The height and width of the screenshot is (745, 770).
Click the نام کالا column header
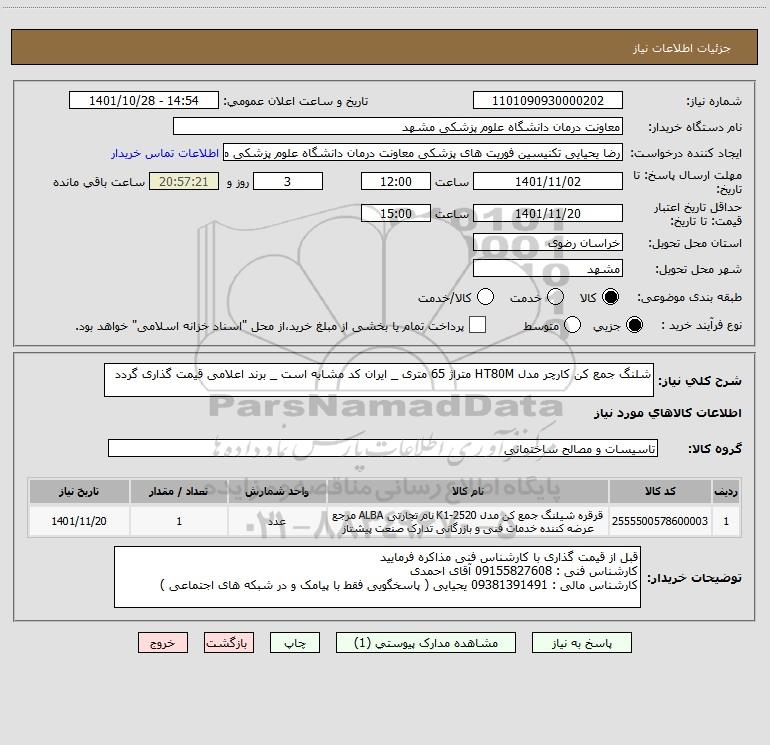(468, 491)
